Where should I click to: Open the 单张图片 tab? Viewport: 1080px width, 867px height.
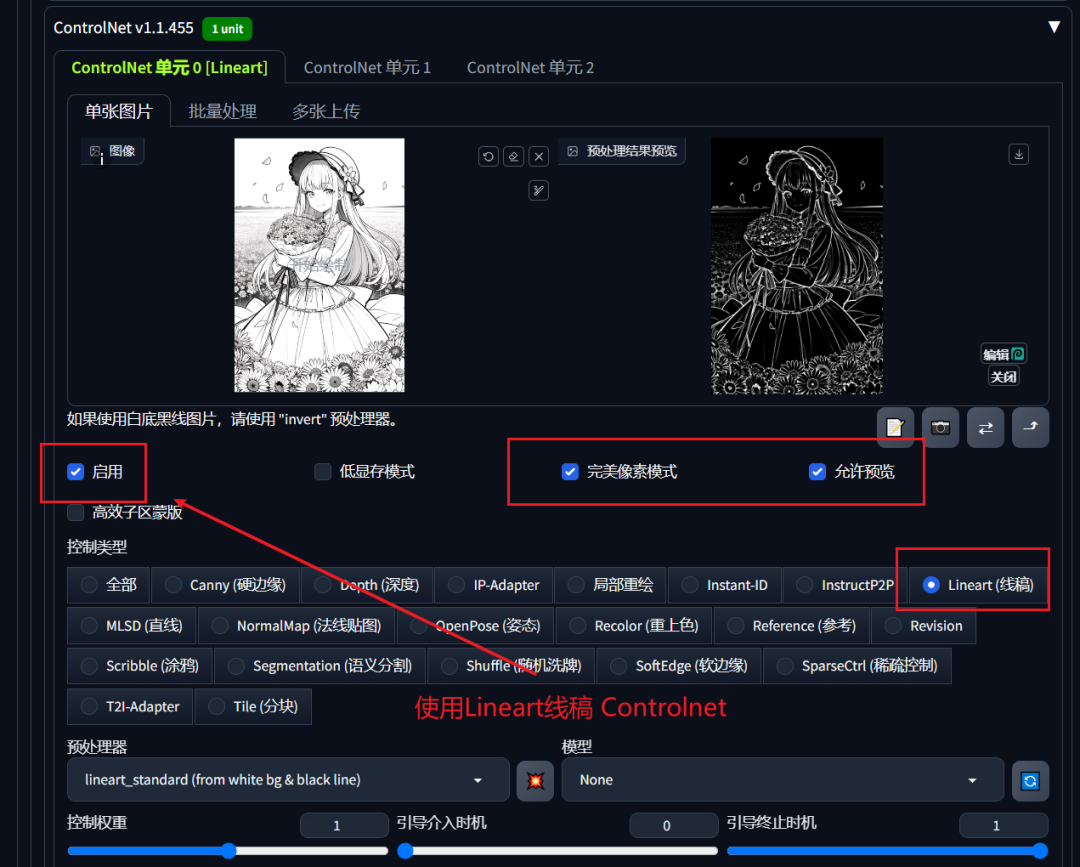coord(118,111)
